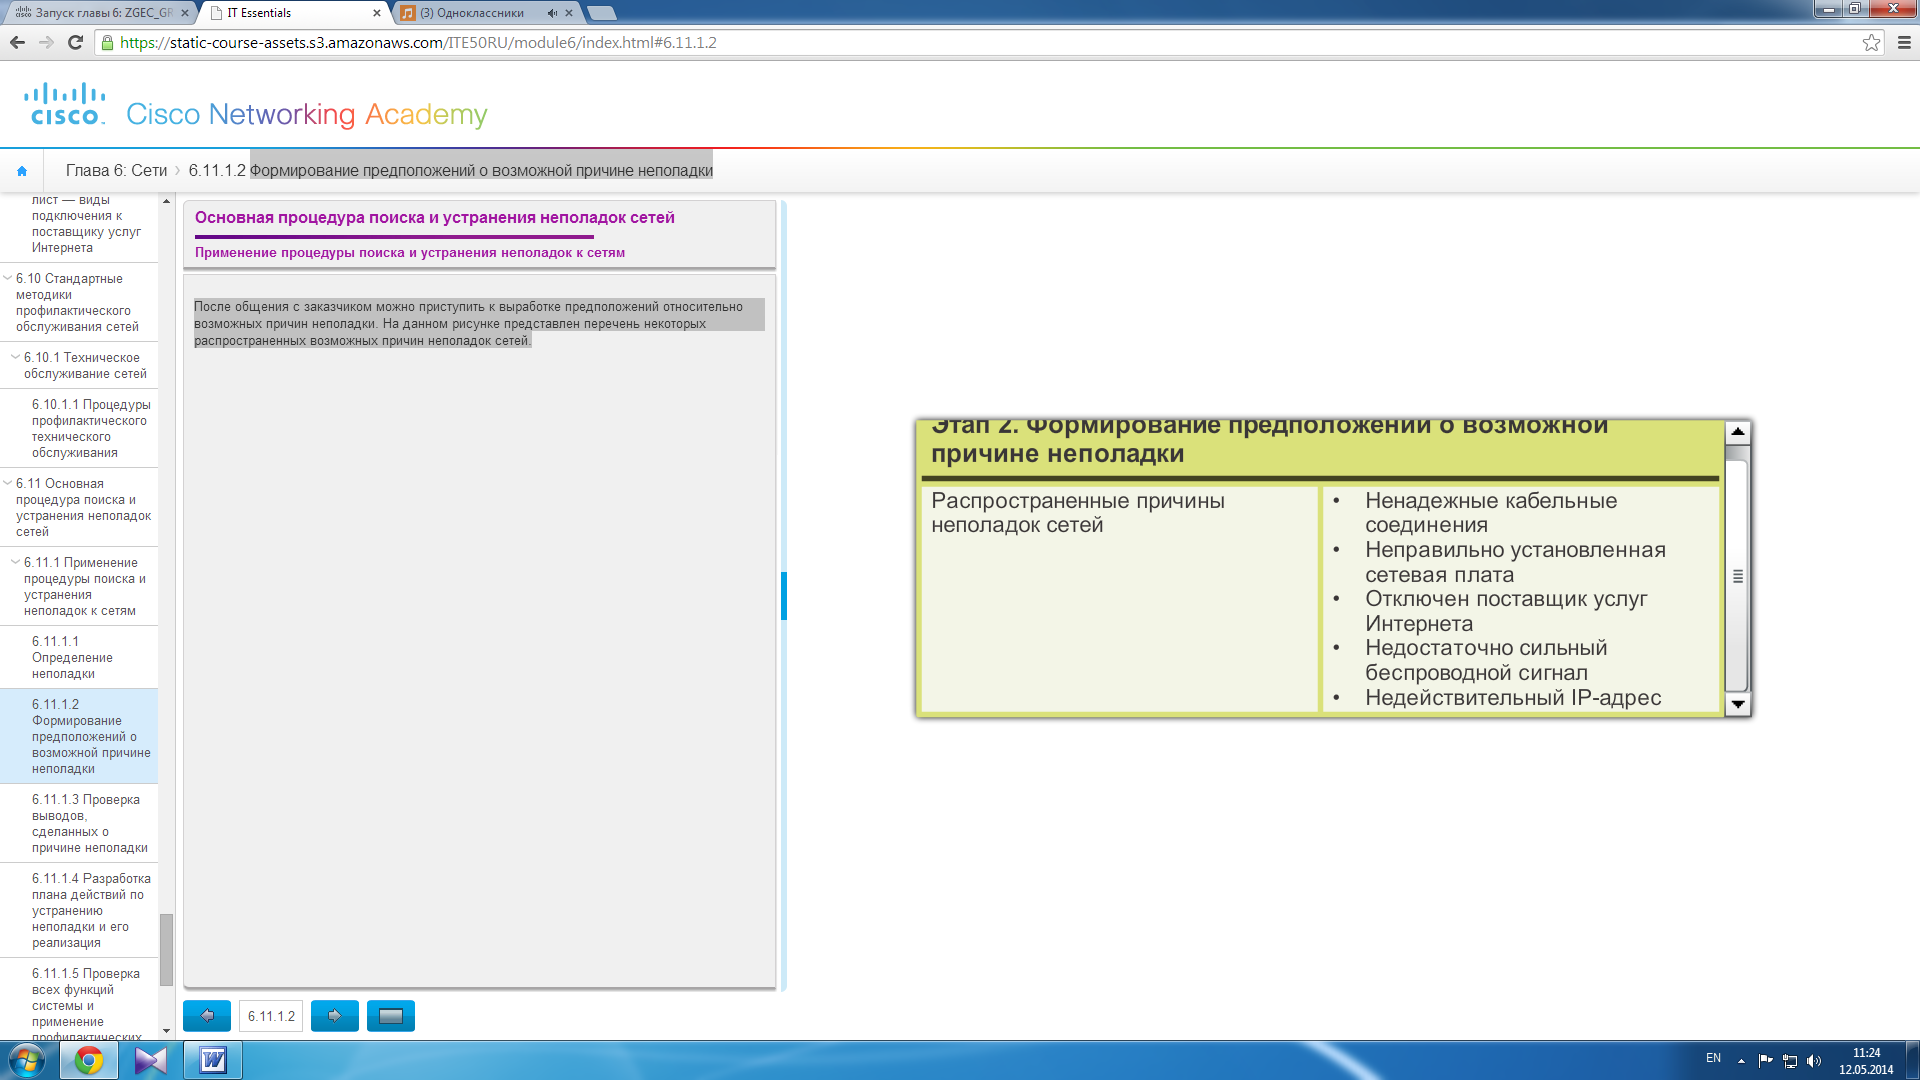The width and height of the screenshot is (1920, 1080).
Task: Open the volume tray icon
Action: pyautogui.click(x=1814, y=1061)
